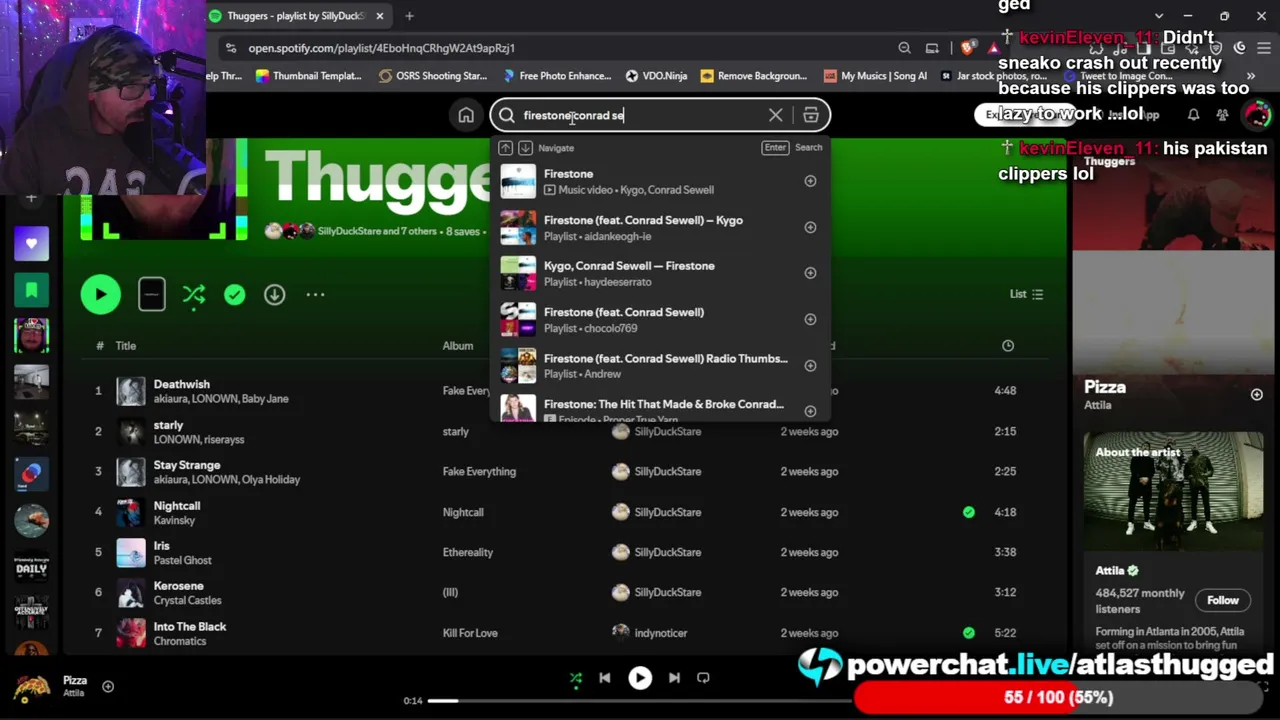1280x720 pixels.
Task: Open Thumbnail Templates bookmark
Action: point(307,76)
